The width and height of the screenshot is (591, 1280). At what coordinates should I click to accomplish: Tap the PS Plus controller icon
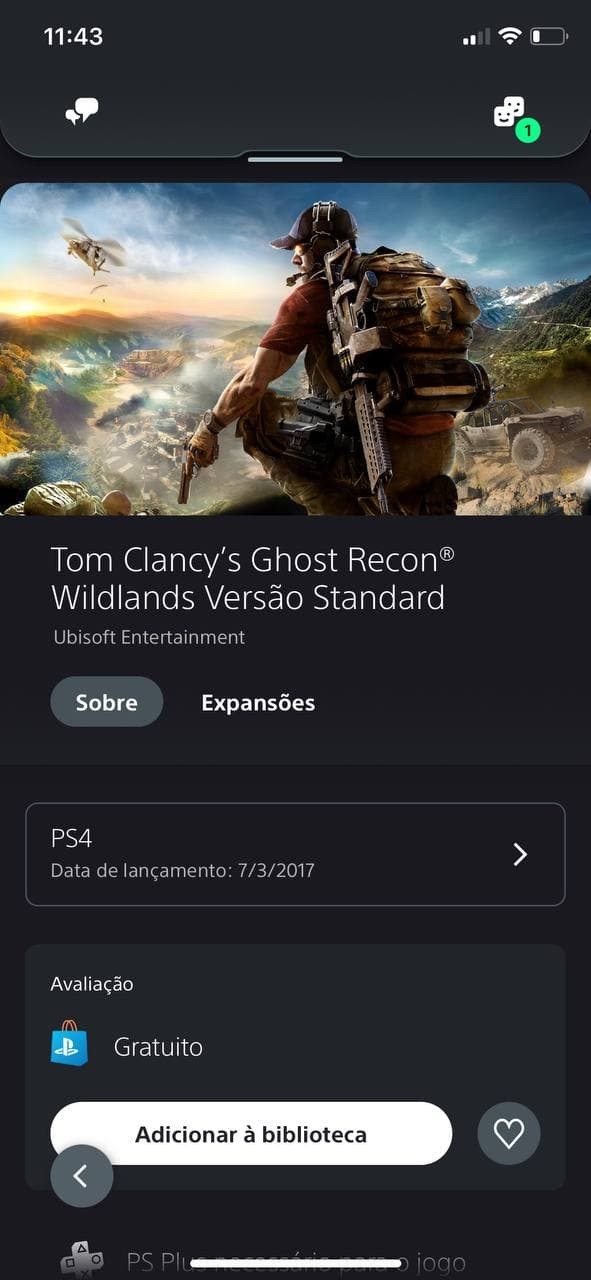click(81, 1261)
